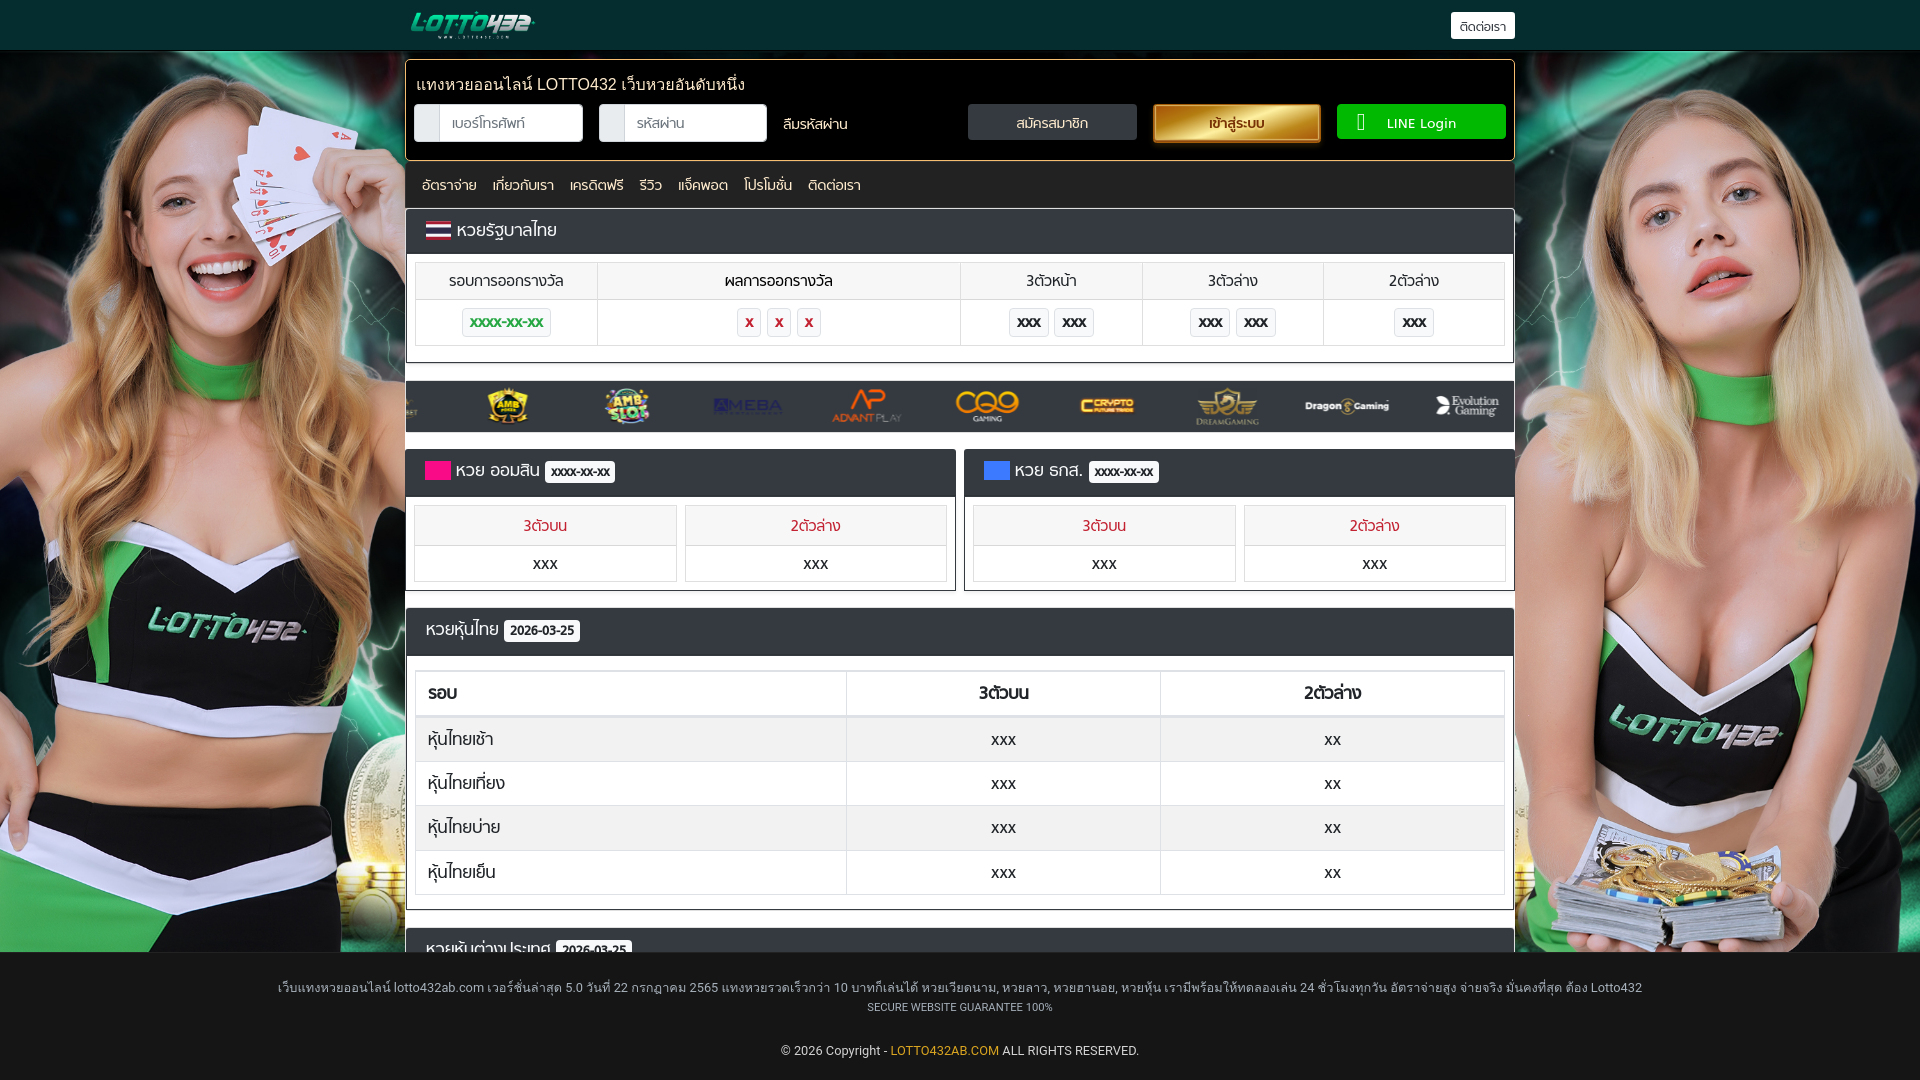Screen dimensions: 1920x1080
Task: Open the Crypto Future Trade logo
Action: point(1107,406)
